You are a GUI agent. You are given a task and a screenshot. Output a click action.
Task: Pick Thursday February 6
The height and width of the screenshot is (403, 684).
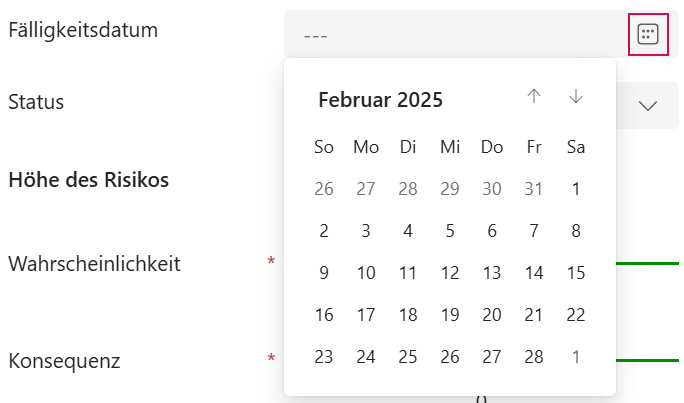[x=492, y=231]
